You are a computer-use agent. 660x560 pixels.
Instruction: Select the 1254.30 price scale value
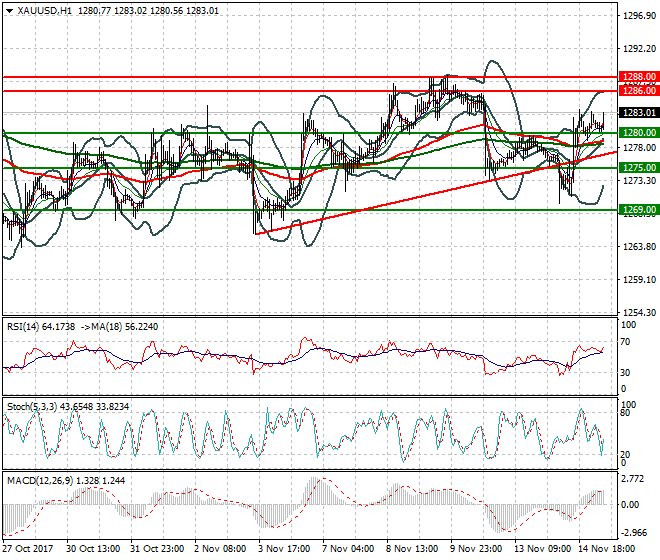point(639,312)
